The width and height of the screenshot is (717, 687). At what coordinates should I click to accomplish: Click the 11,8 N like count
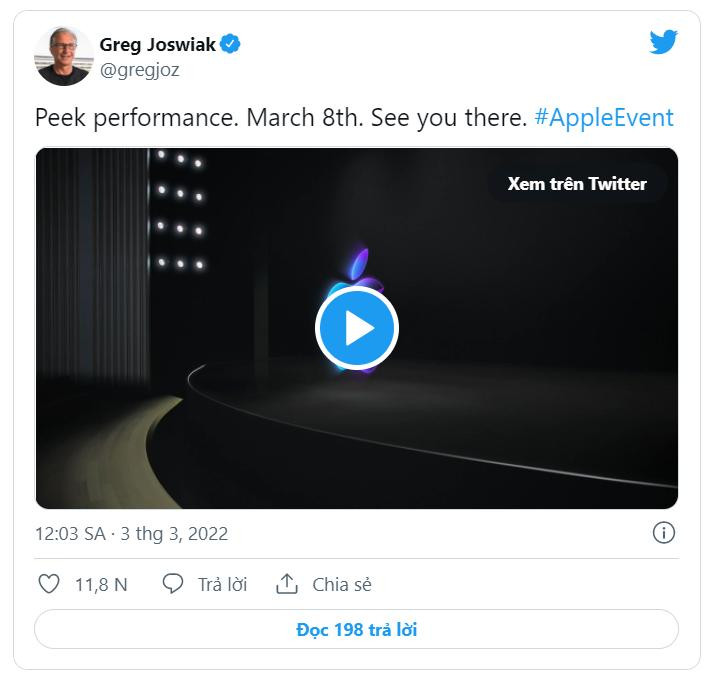[101, 585]
